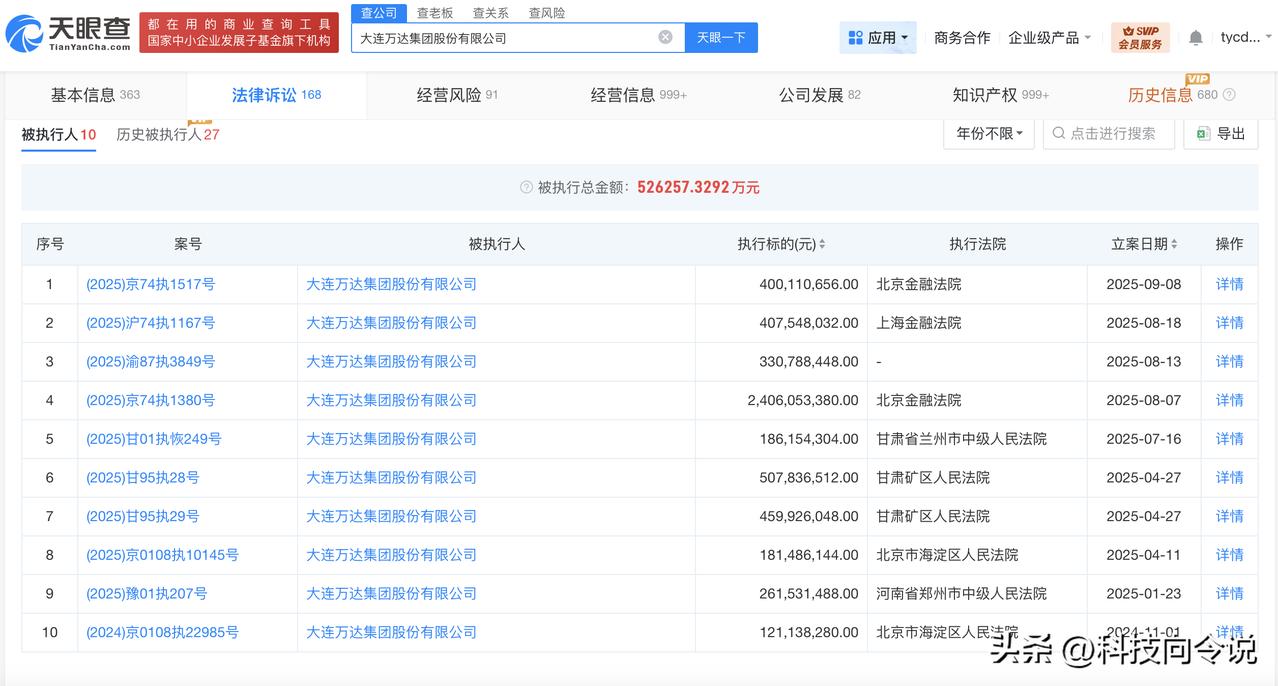Screen dimensions: 1278x686
Task: Click 甘肃省兰州市中级人民法院 court cell
Action: 961,439
